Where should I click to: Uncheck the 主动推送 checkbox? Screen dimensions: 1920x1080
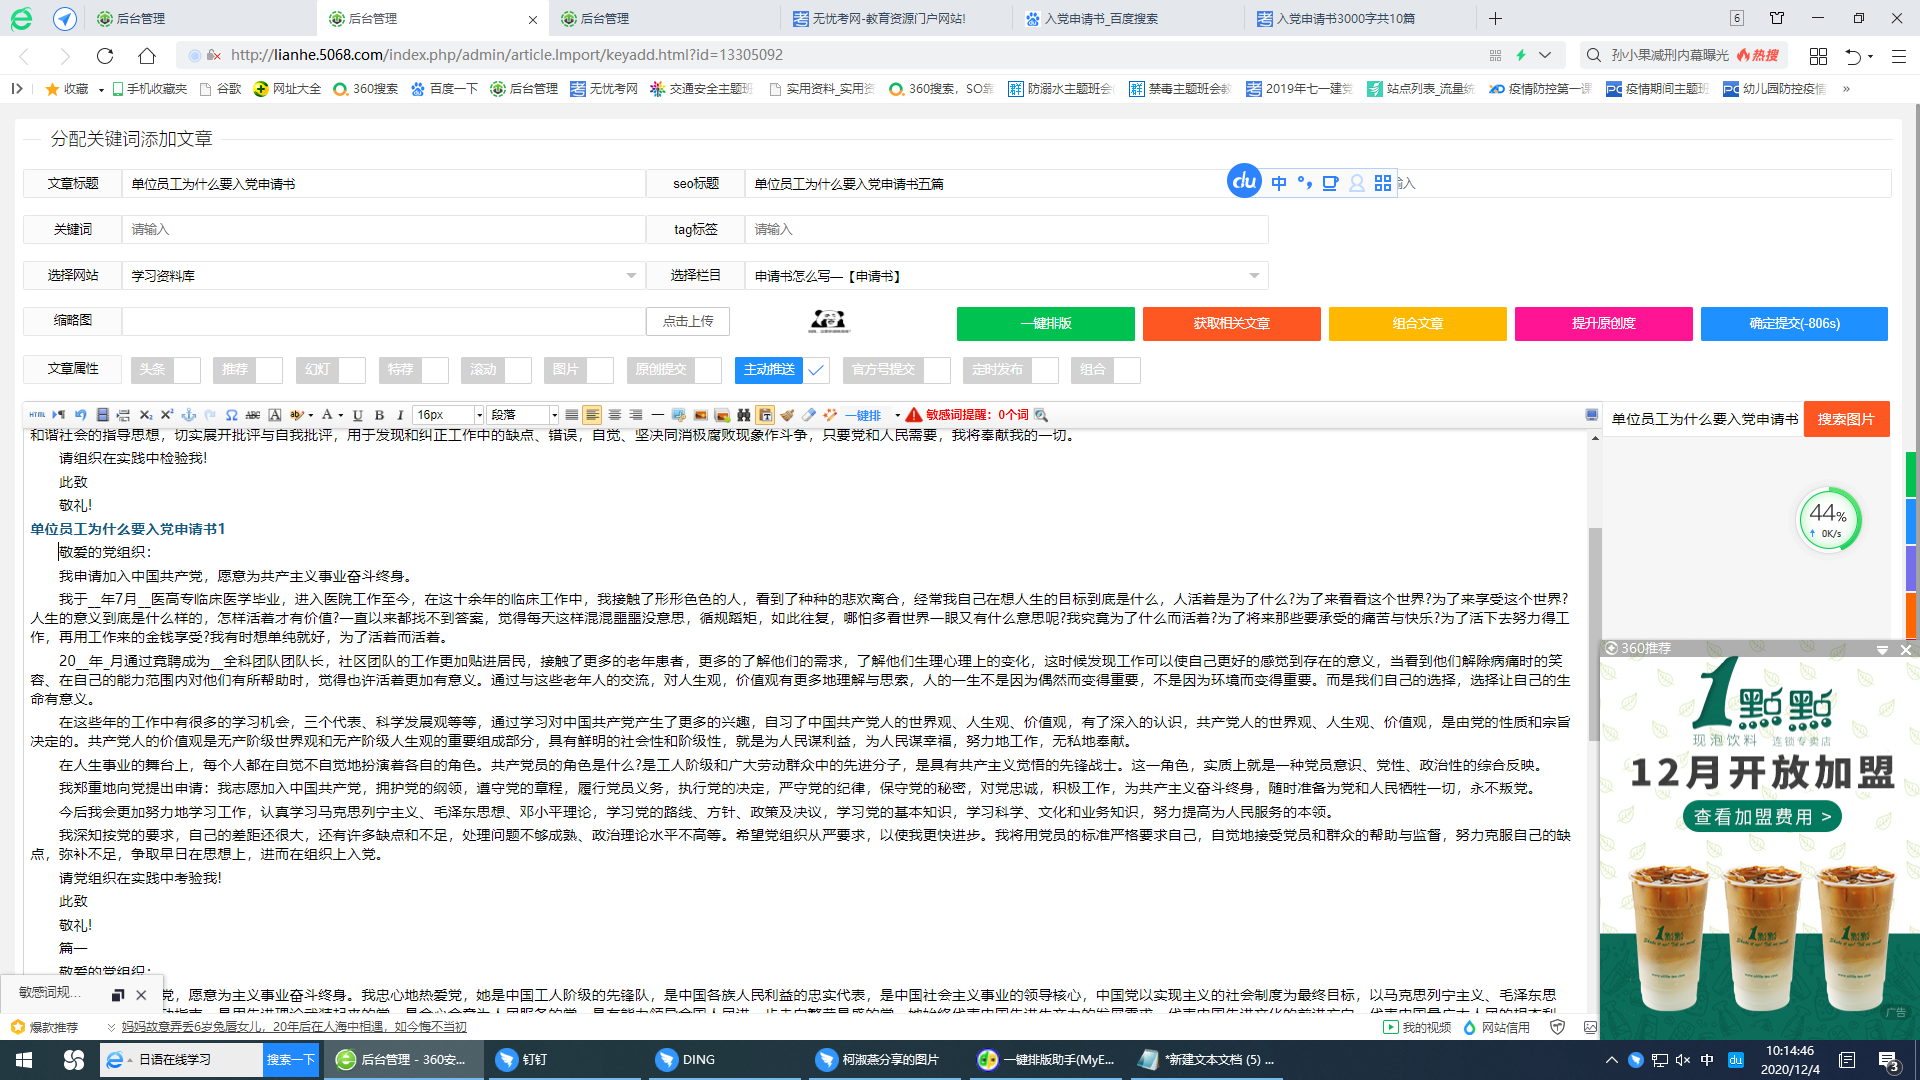[816, 370]
